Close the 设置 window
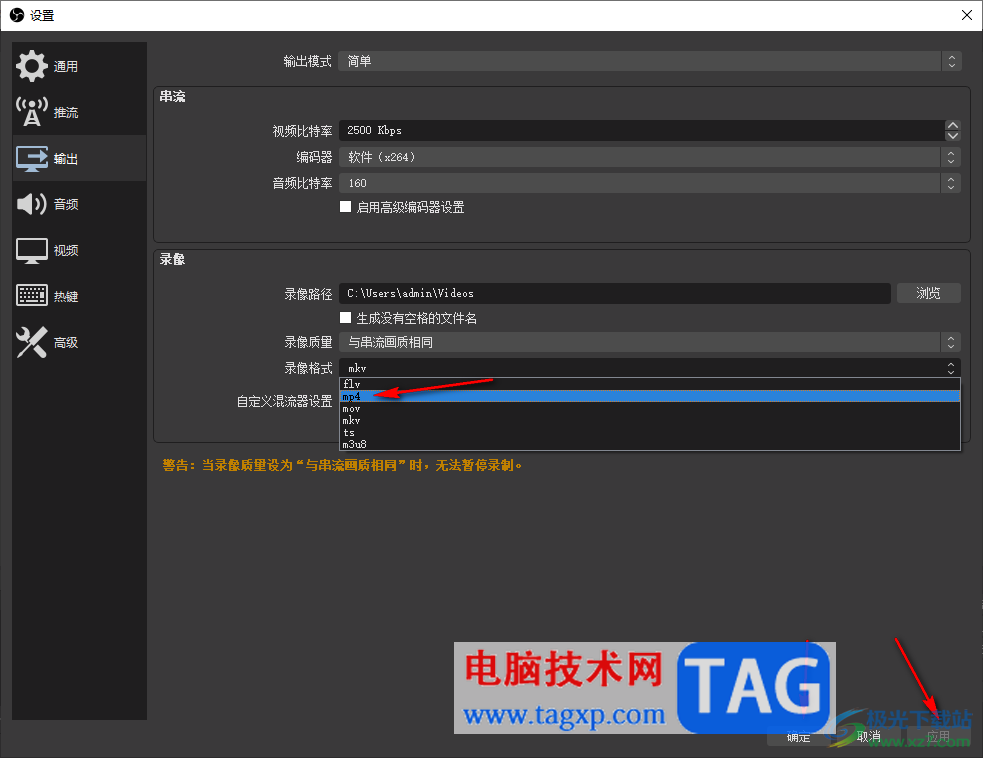The height and width of the screenshot is (758, 983). pyautogui.click(x=967, y=15)
